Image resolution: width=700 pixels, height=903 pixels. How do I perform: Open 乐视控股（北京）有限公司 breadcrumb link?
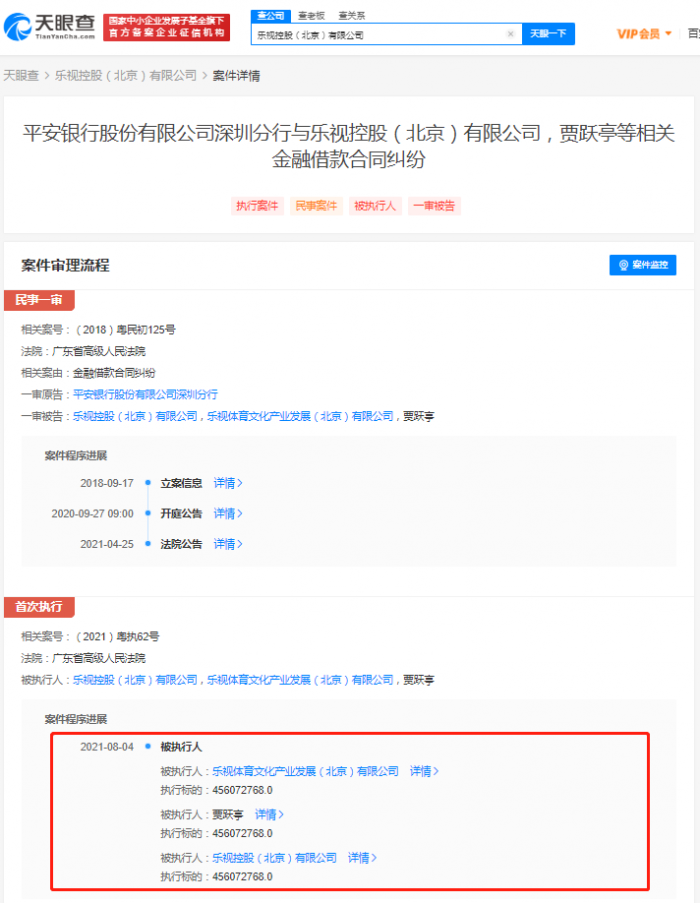pos(125,75)
